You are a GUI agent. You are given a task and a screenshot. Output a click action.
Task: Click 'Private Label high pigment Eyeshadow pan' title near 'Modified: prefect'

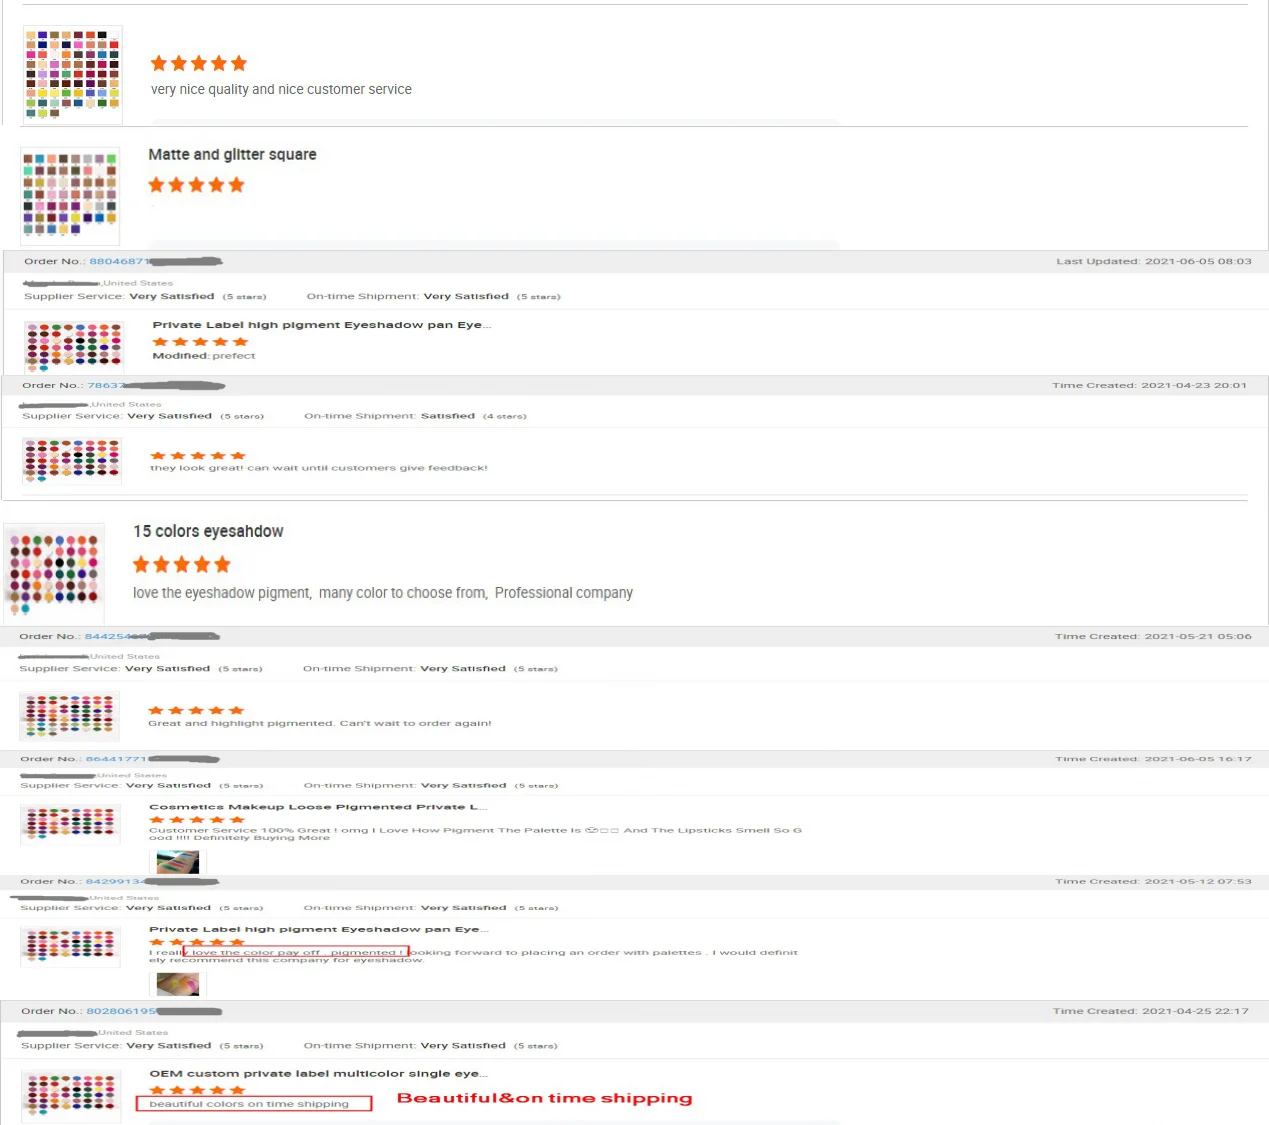click(322, 325)
